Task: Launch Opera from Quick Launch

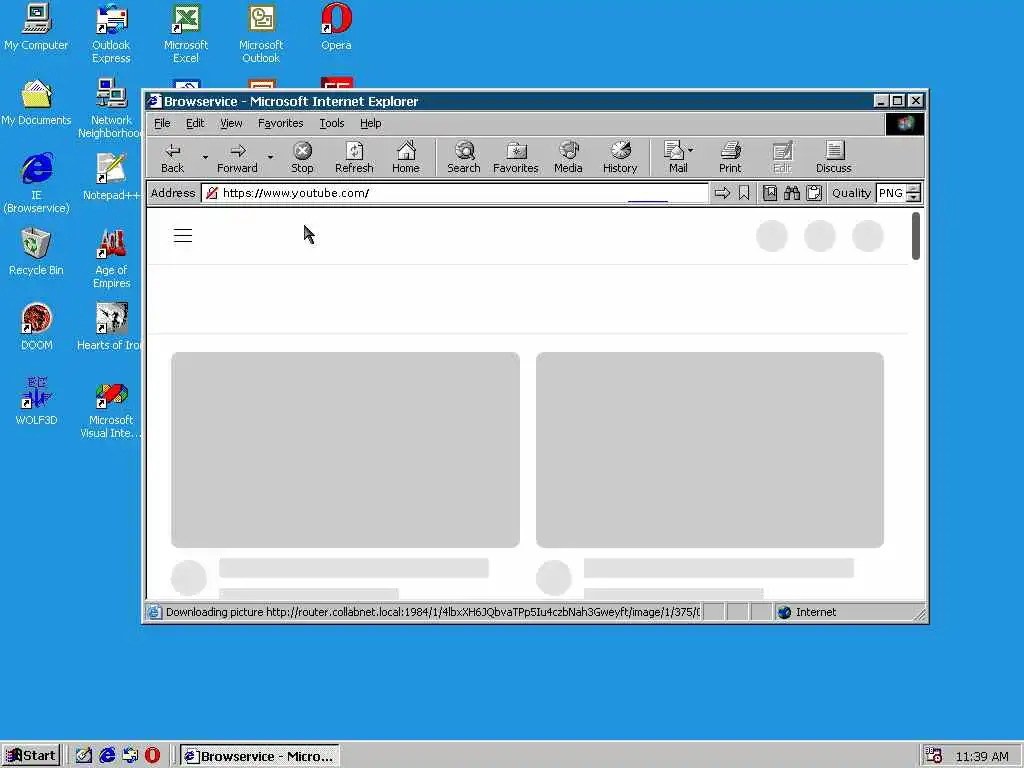Action: click(x=152, y=756)
